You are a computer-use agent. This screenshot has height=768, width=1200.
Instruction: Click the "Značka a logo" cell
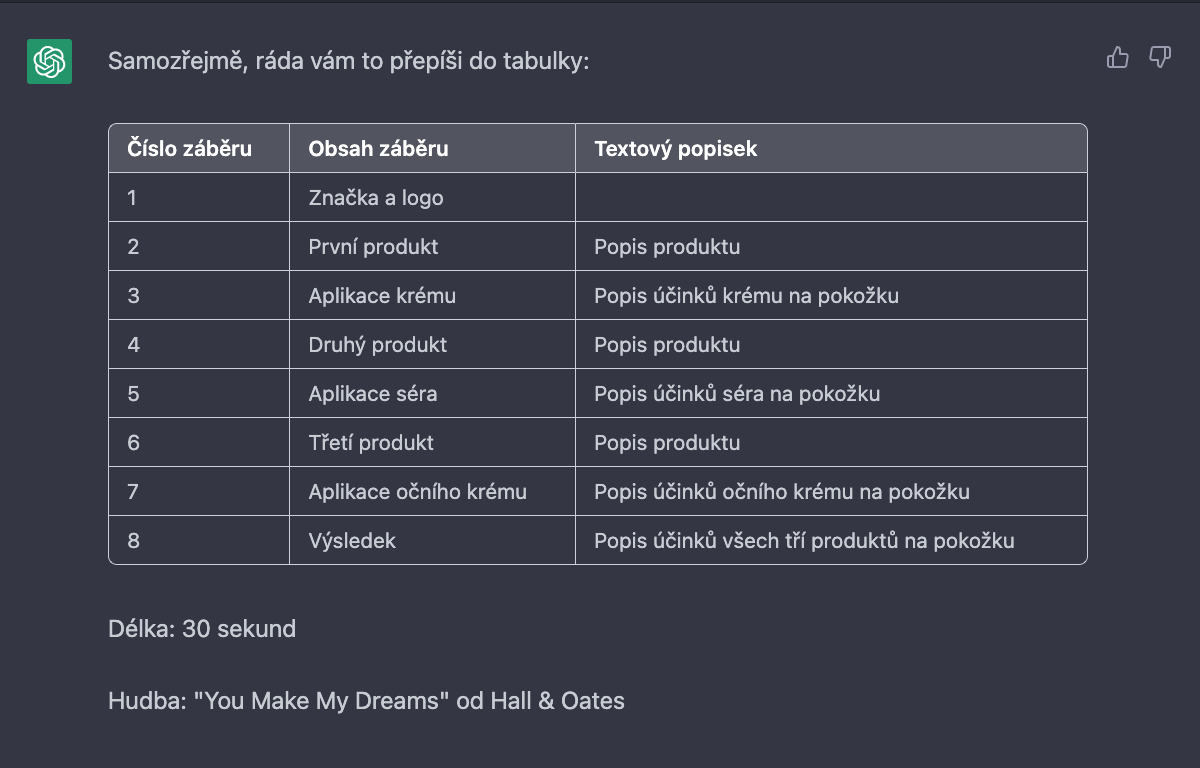(x=432, y=198)
